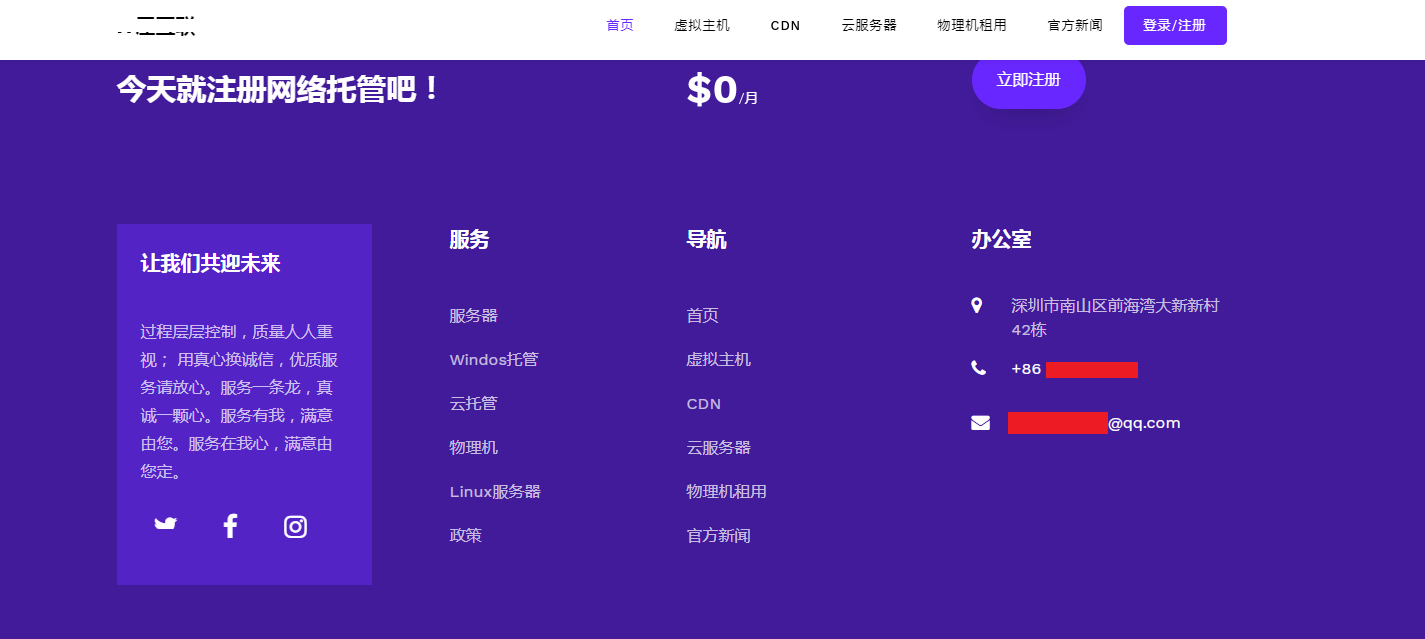Open the Linux服务器 footer link
The height and width of the screenshot is (639, 1425).
coord(496,492)
